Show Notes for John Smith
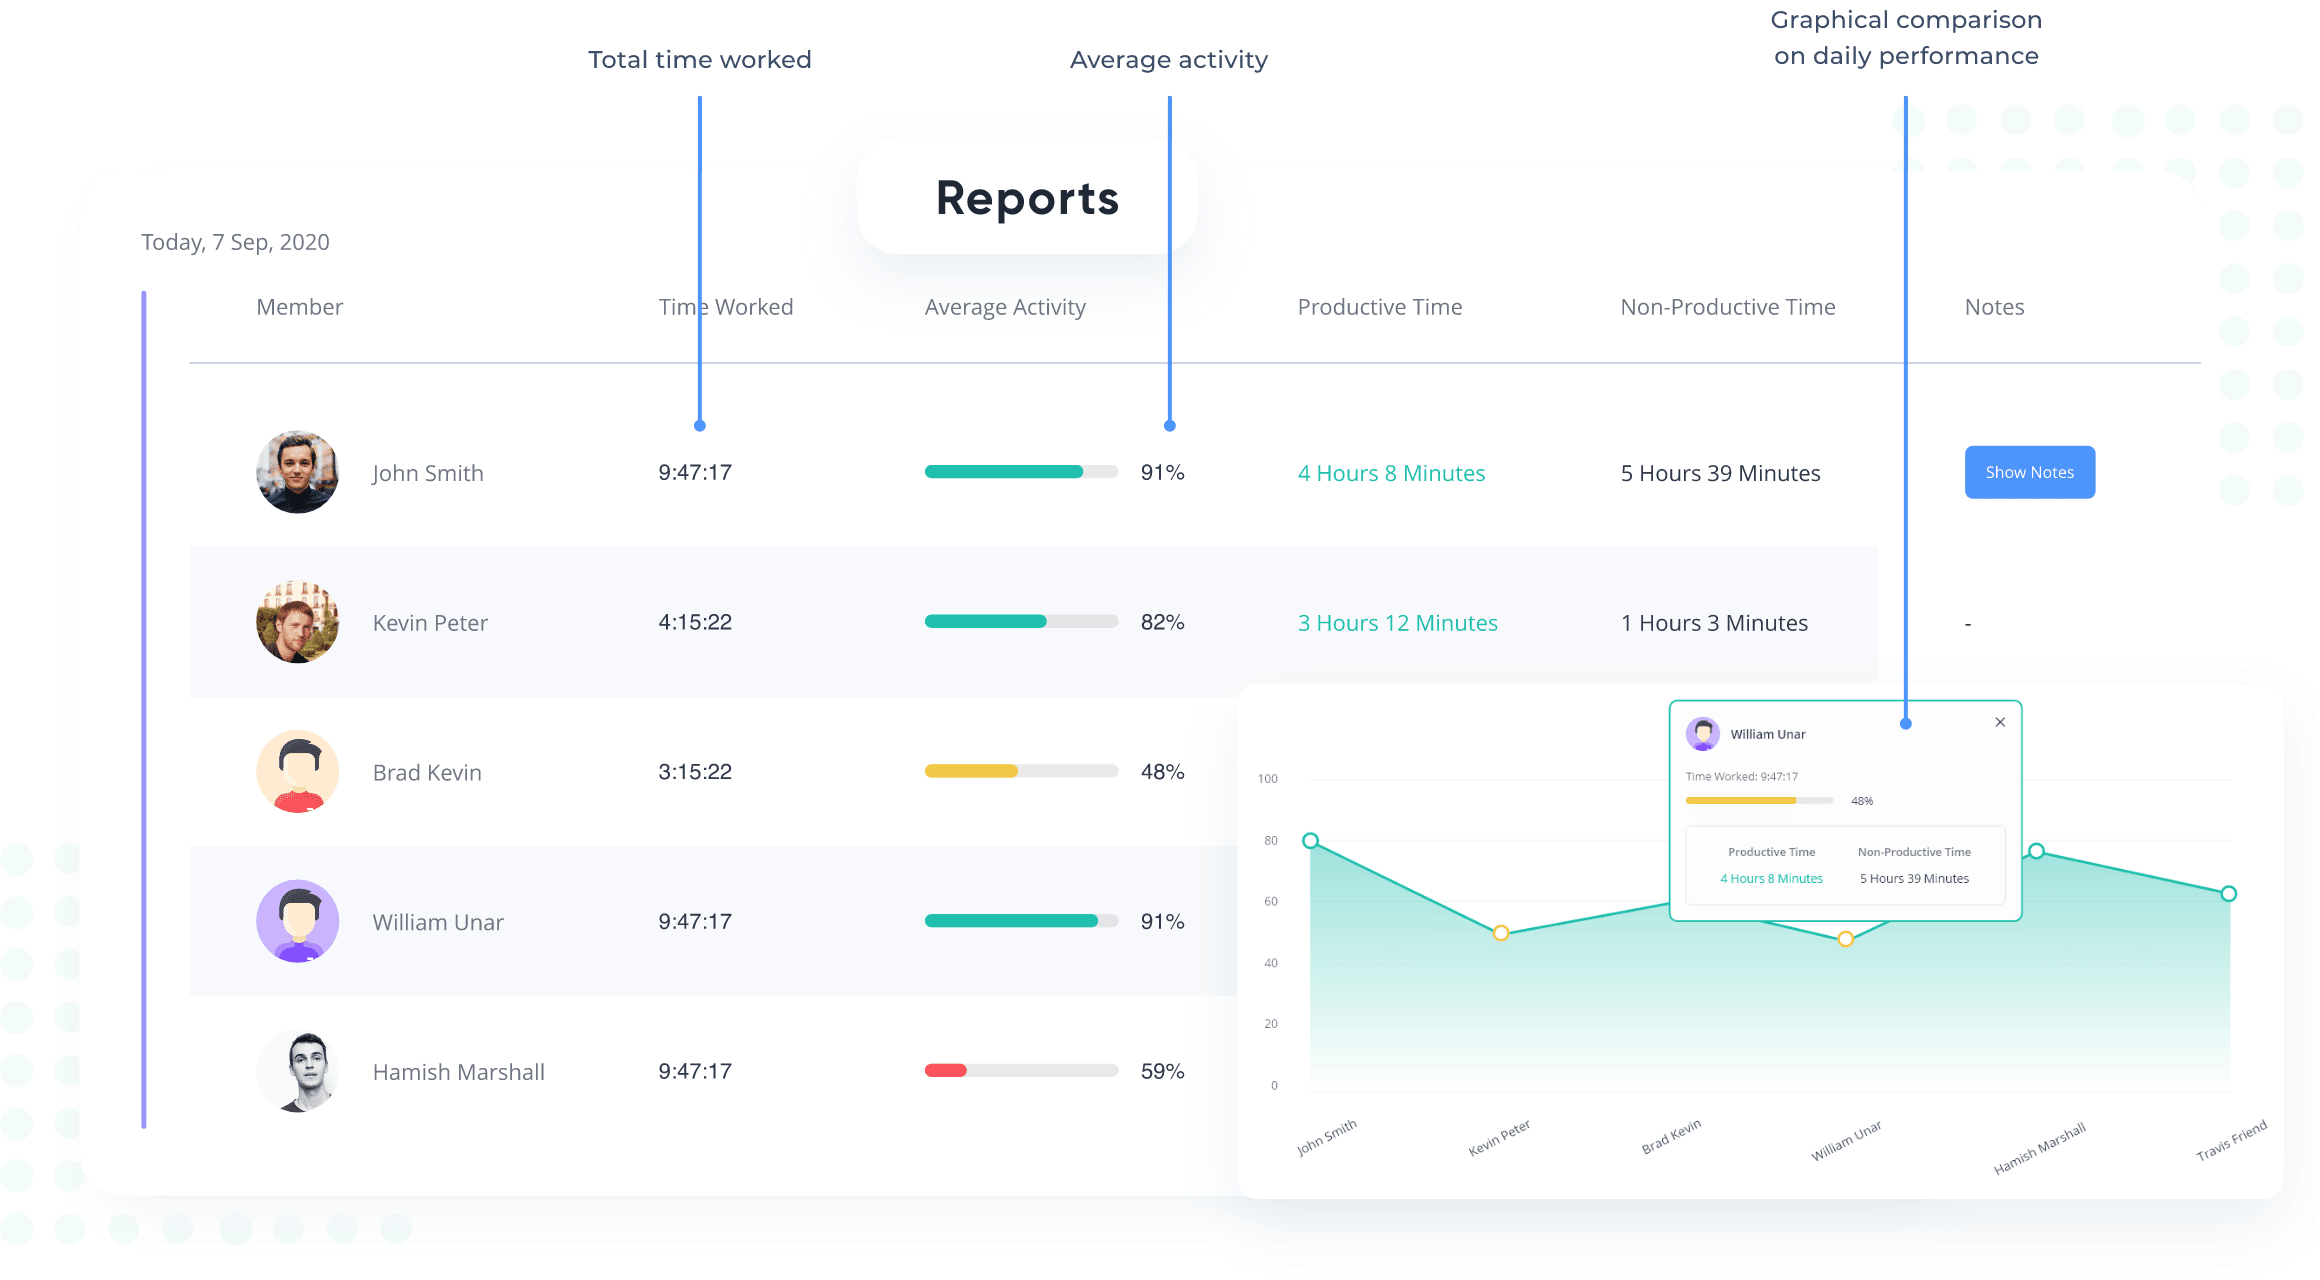 tap(2032, 470)
